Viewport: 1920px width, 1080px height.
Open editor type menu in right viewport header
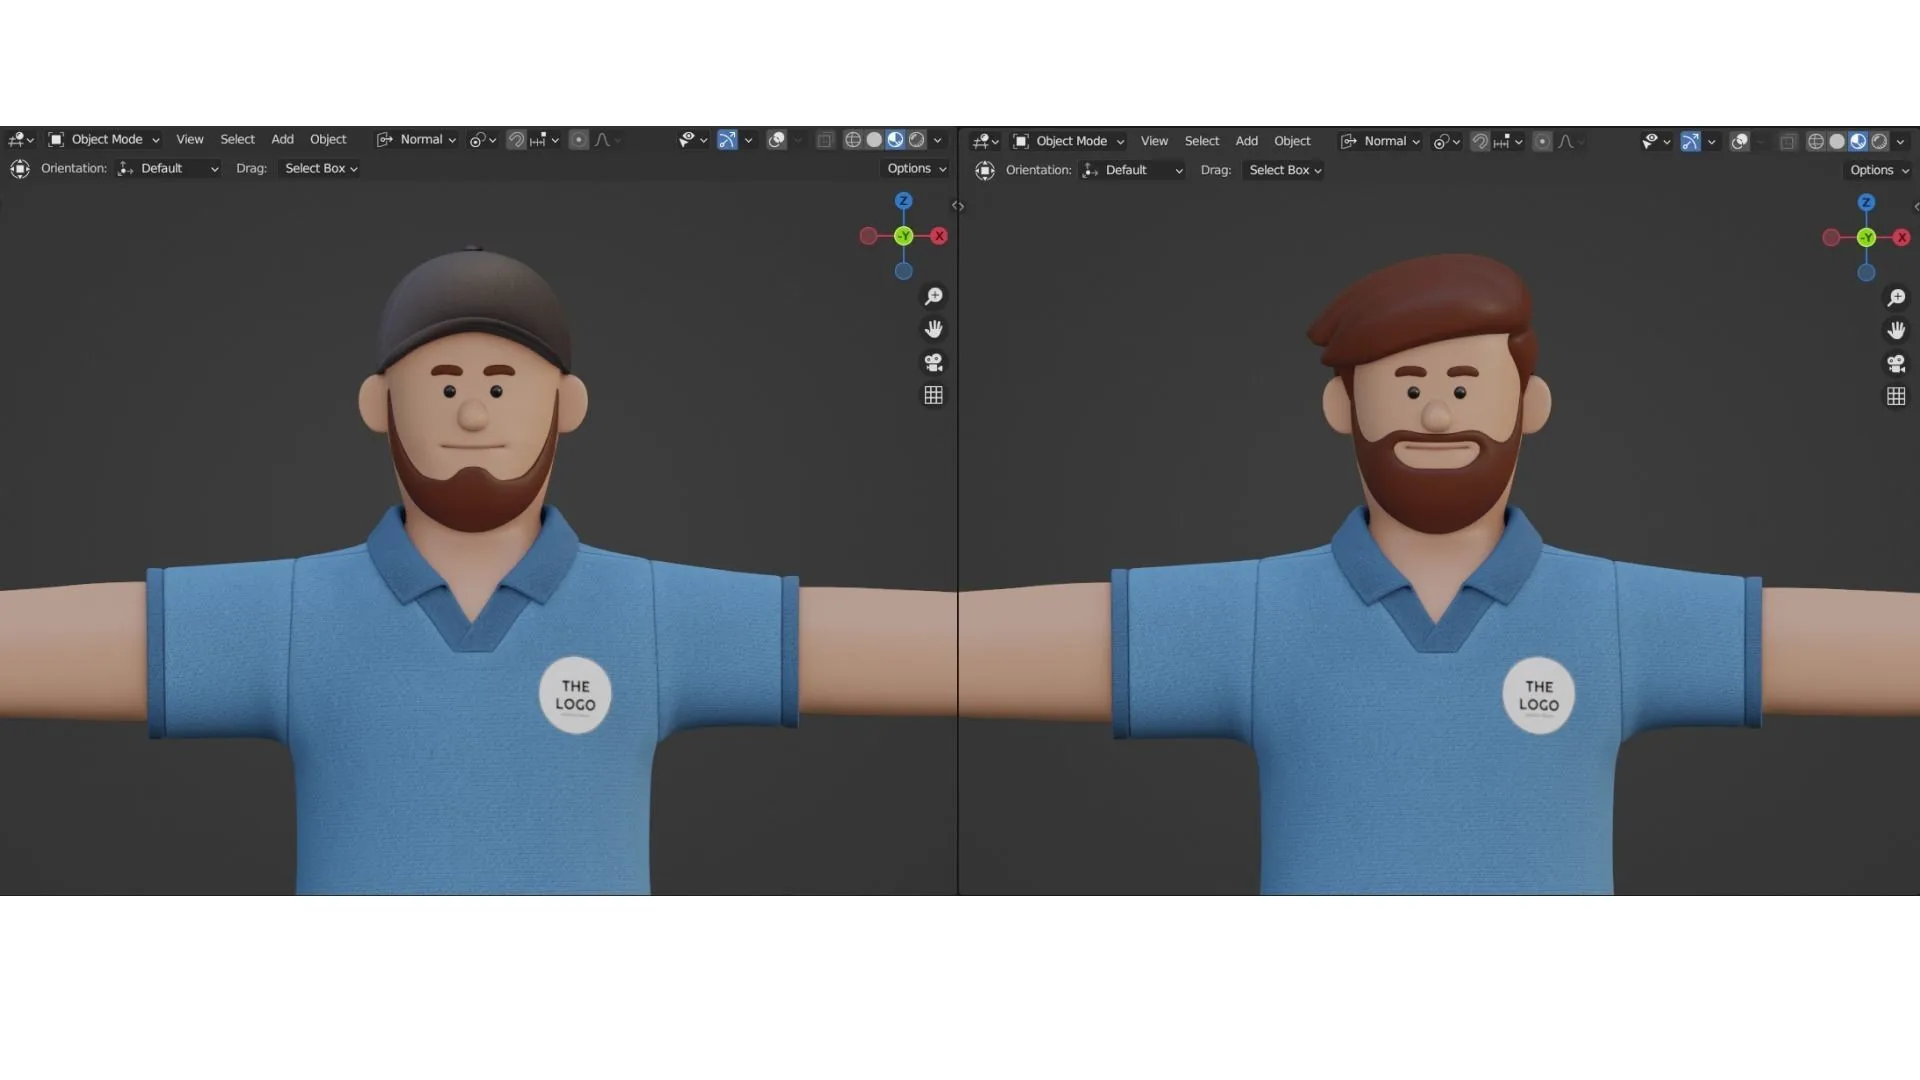point(986,141)
